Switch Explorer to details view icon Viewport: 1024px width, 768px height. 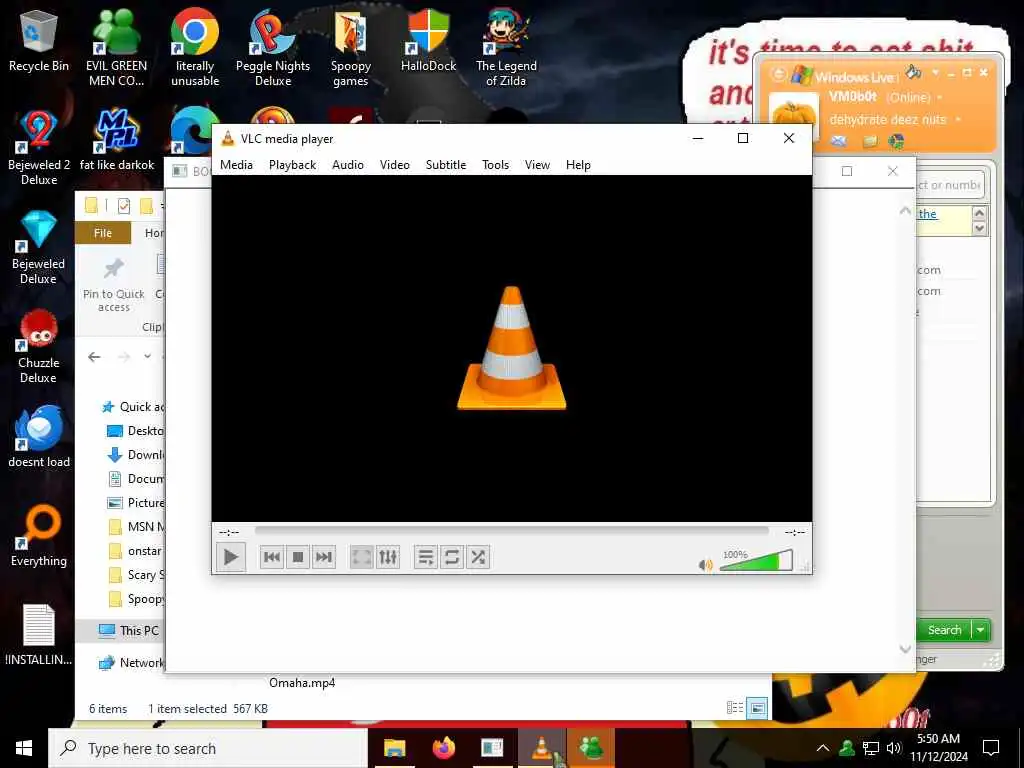coord(735,708)
